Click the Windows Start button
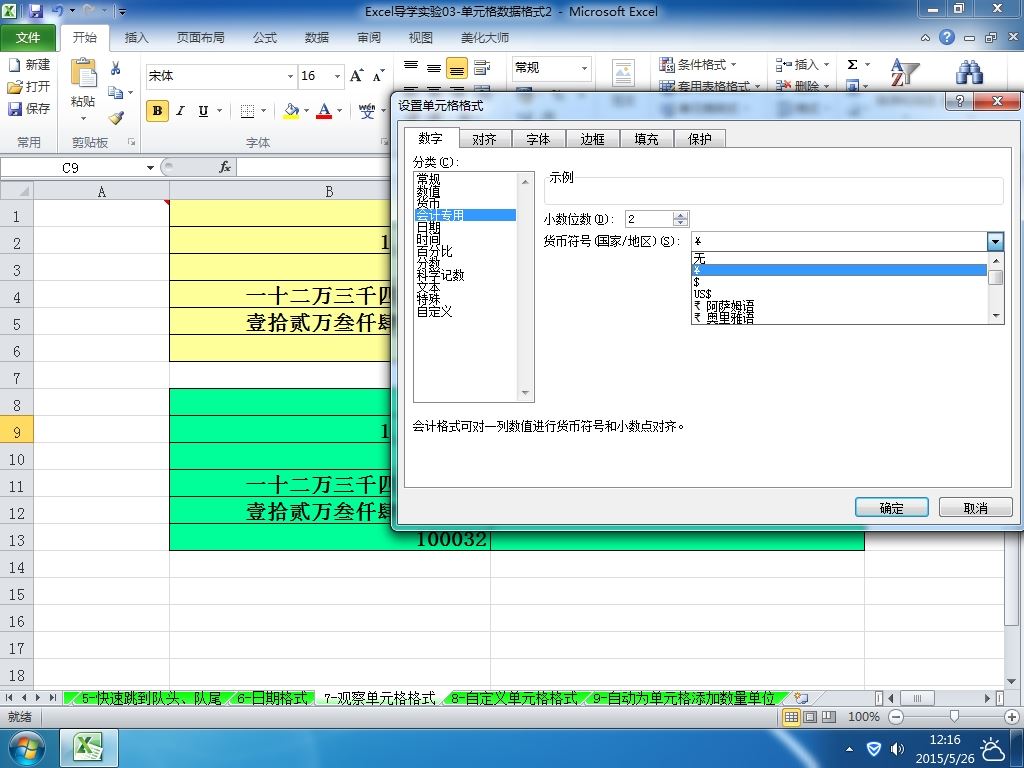1024x768 pixels. pos(25,748)
